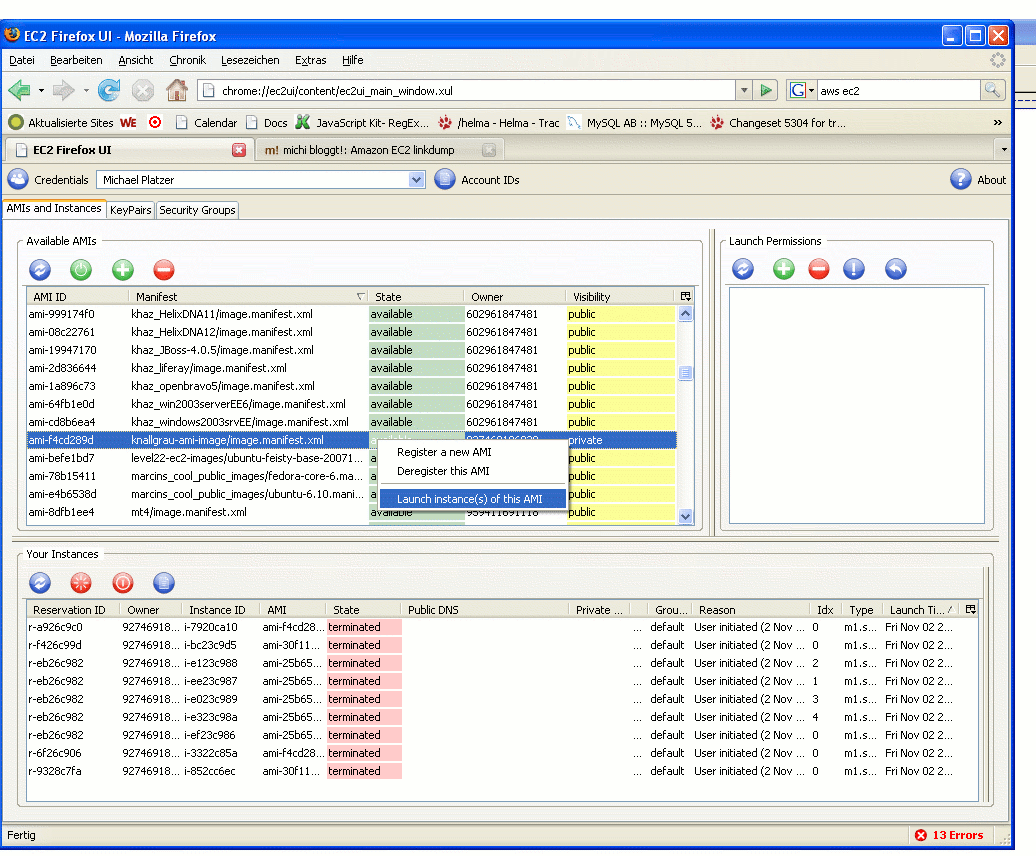The image size is (1036, 856).
Task: Click the Account IDs button
Action: click(477, 180)
